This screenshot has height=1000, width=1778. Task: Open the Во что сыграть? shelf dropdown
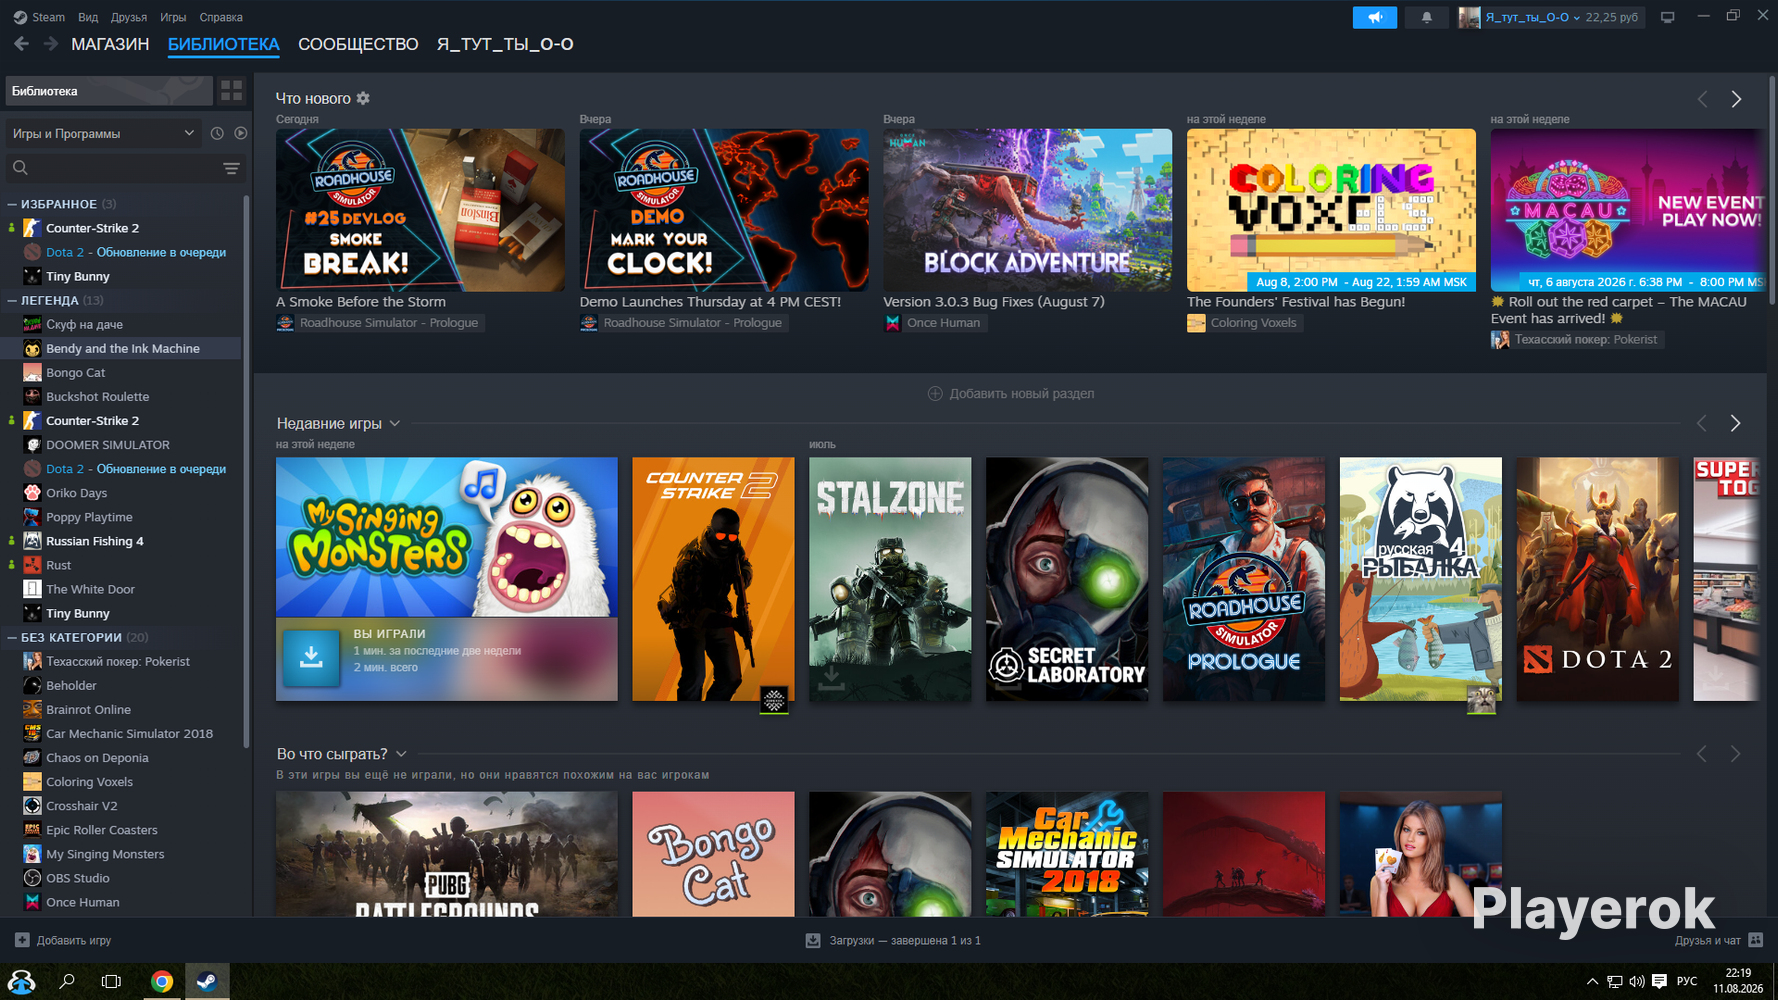(401, 754)
